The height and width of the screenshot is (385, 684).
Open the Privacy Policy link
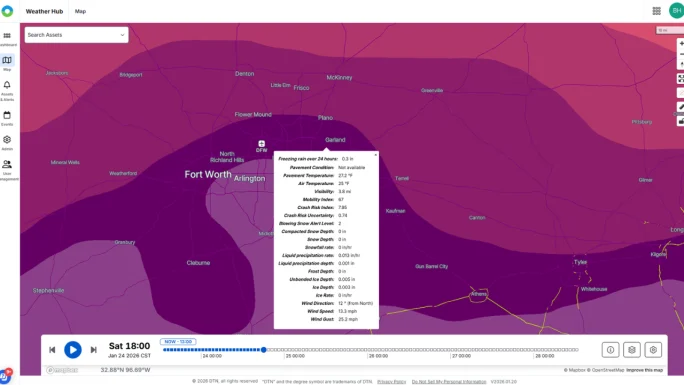coord(391,382)
